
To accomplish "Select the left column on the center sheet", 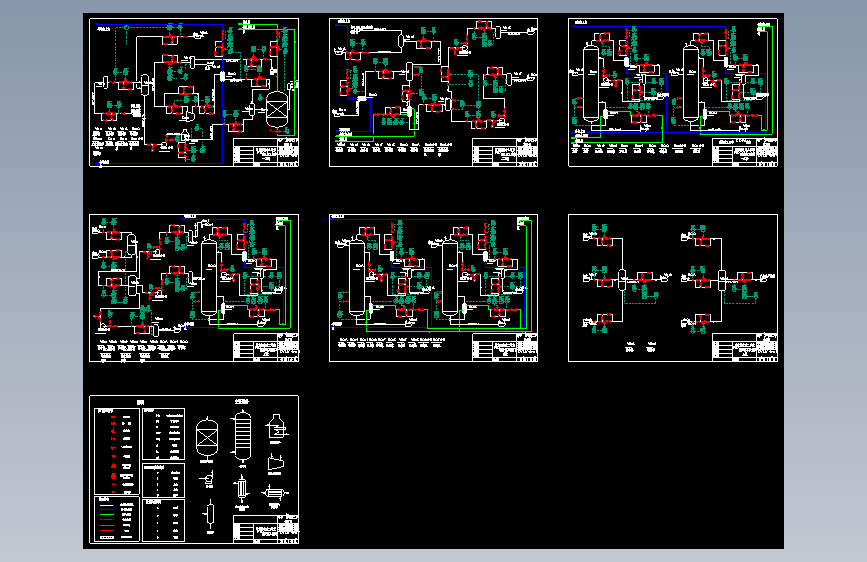I will click(357, 278).
